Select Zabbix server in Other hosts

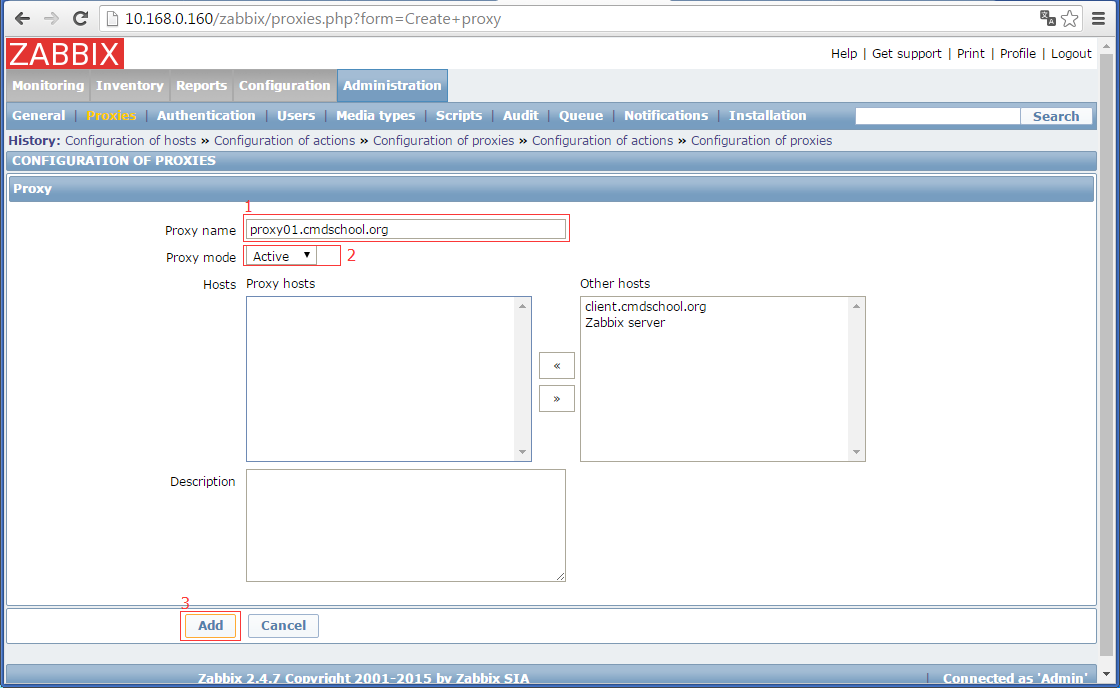pyautogui.click(x=625, y=323)
